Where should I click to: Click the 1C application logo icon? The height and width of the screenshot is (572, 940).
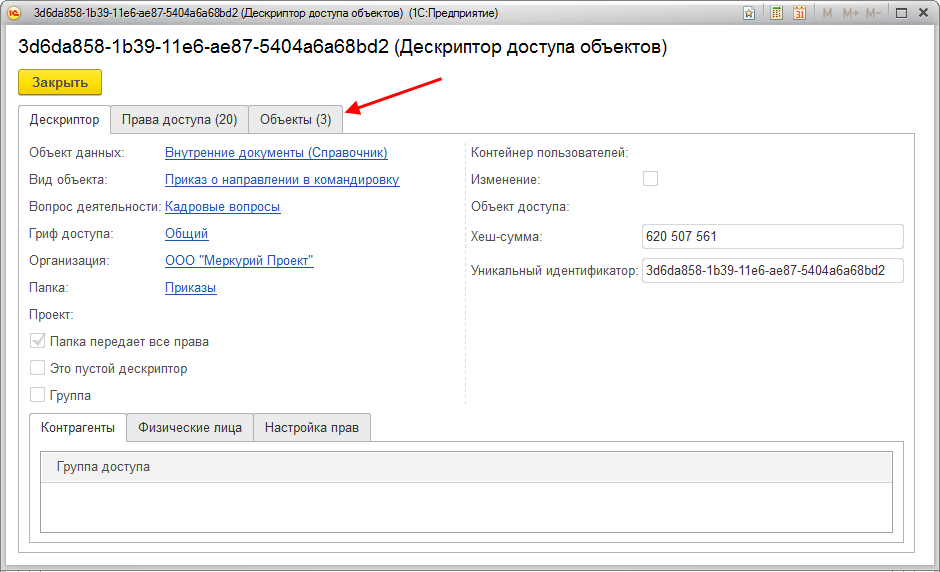15,13
